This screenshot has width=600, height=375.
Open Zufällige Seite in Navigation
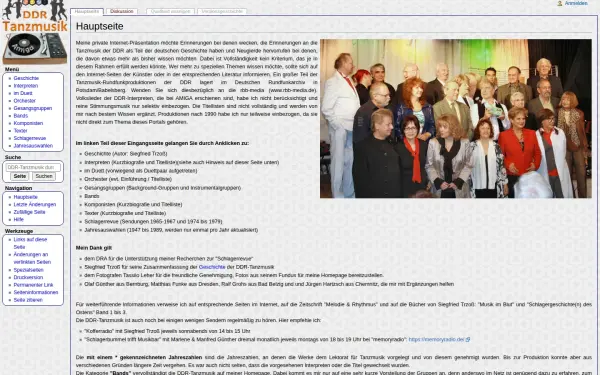29,212
